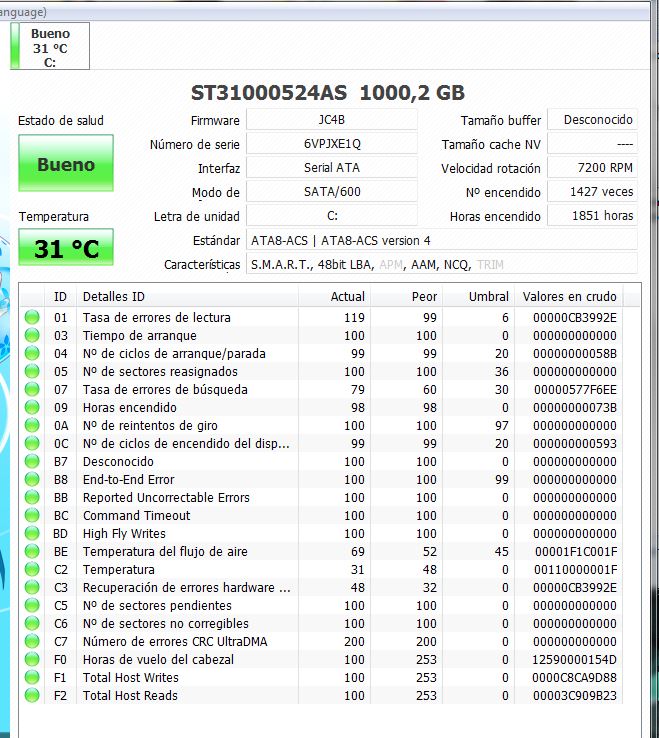Select the Temperatura del flujo de aire row
Image resolution: width=659 pixels, height=738 pixels.
321,551
